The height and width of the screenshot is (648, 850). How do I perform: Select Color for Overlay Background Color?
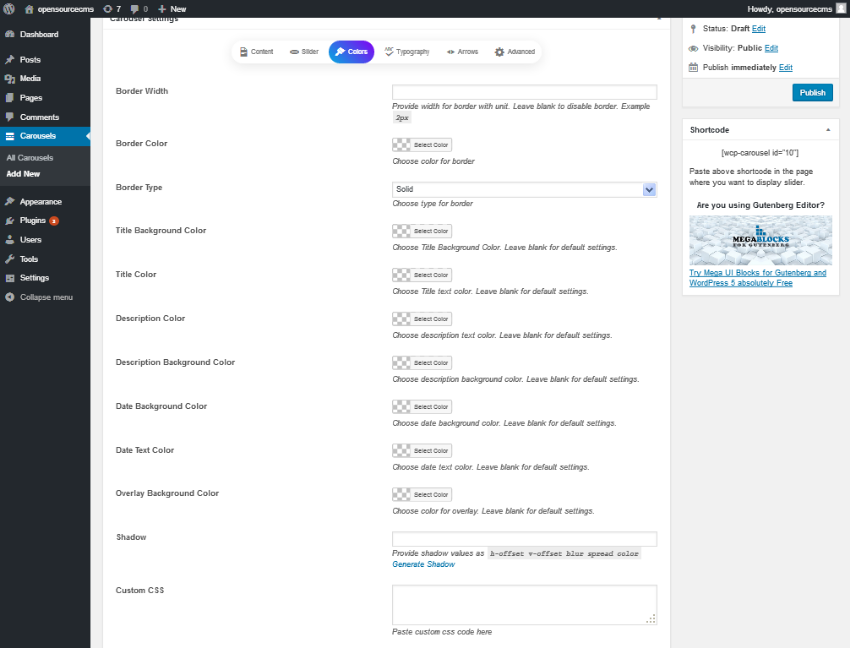pyautogui.click(x=422, y=495)
